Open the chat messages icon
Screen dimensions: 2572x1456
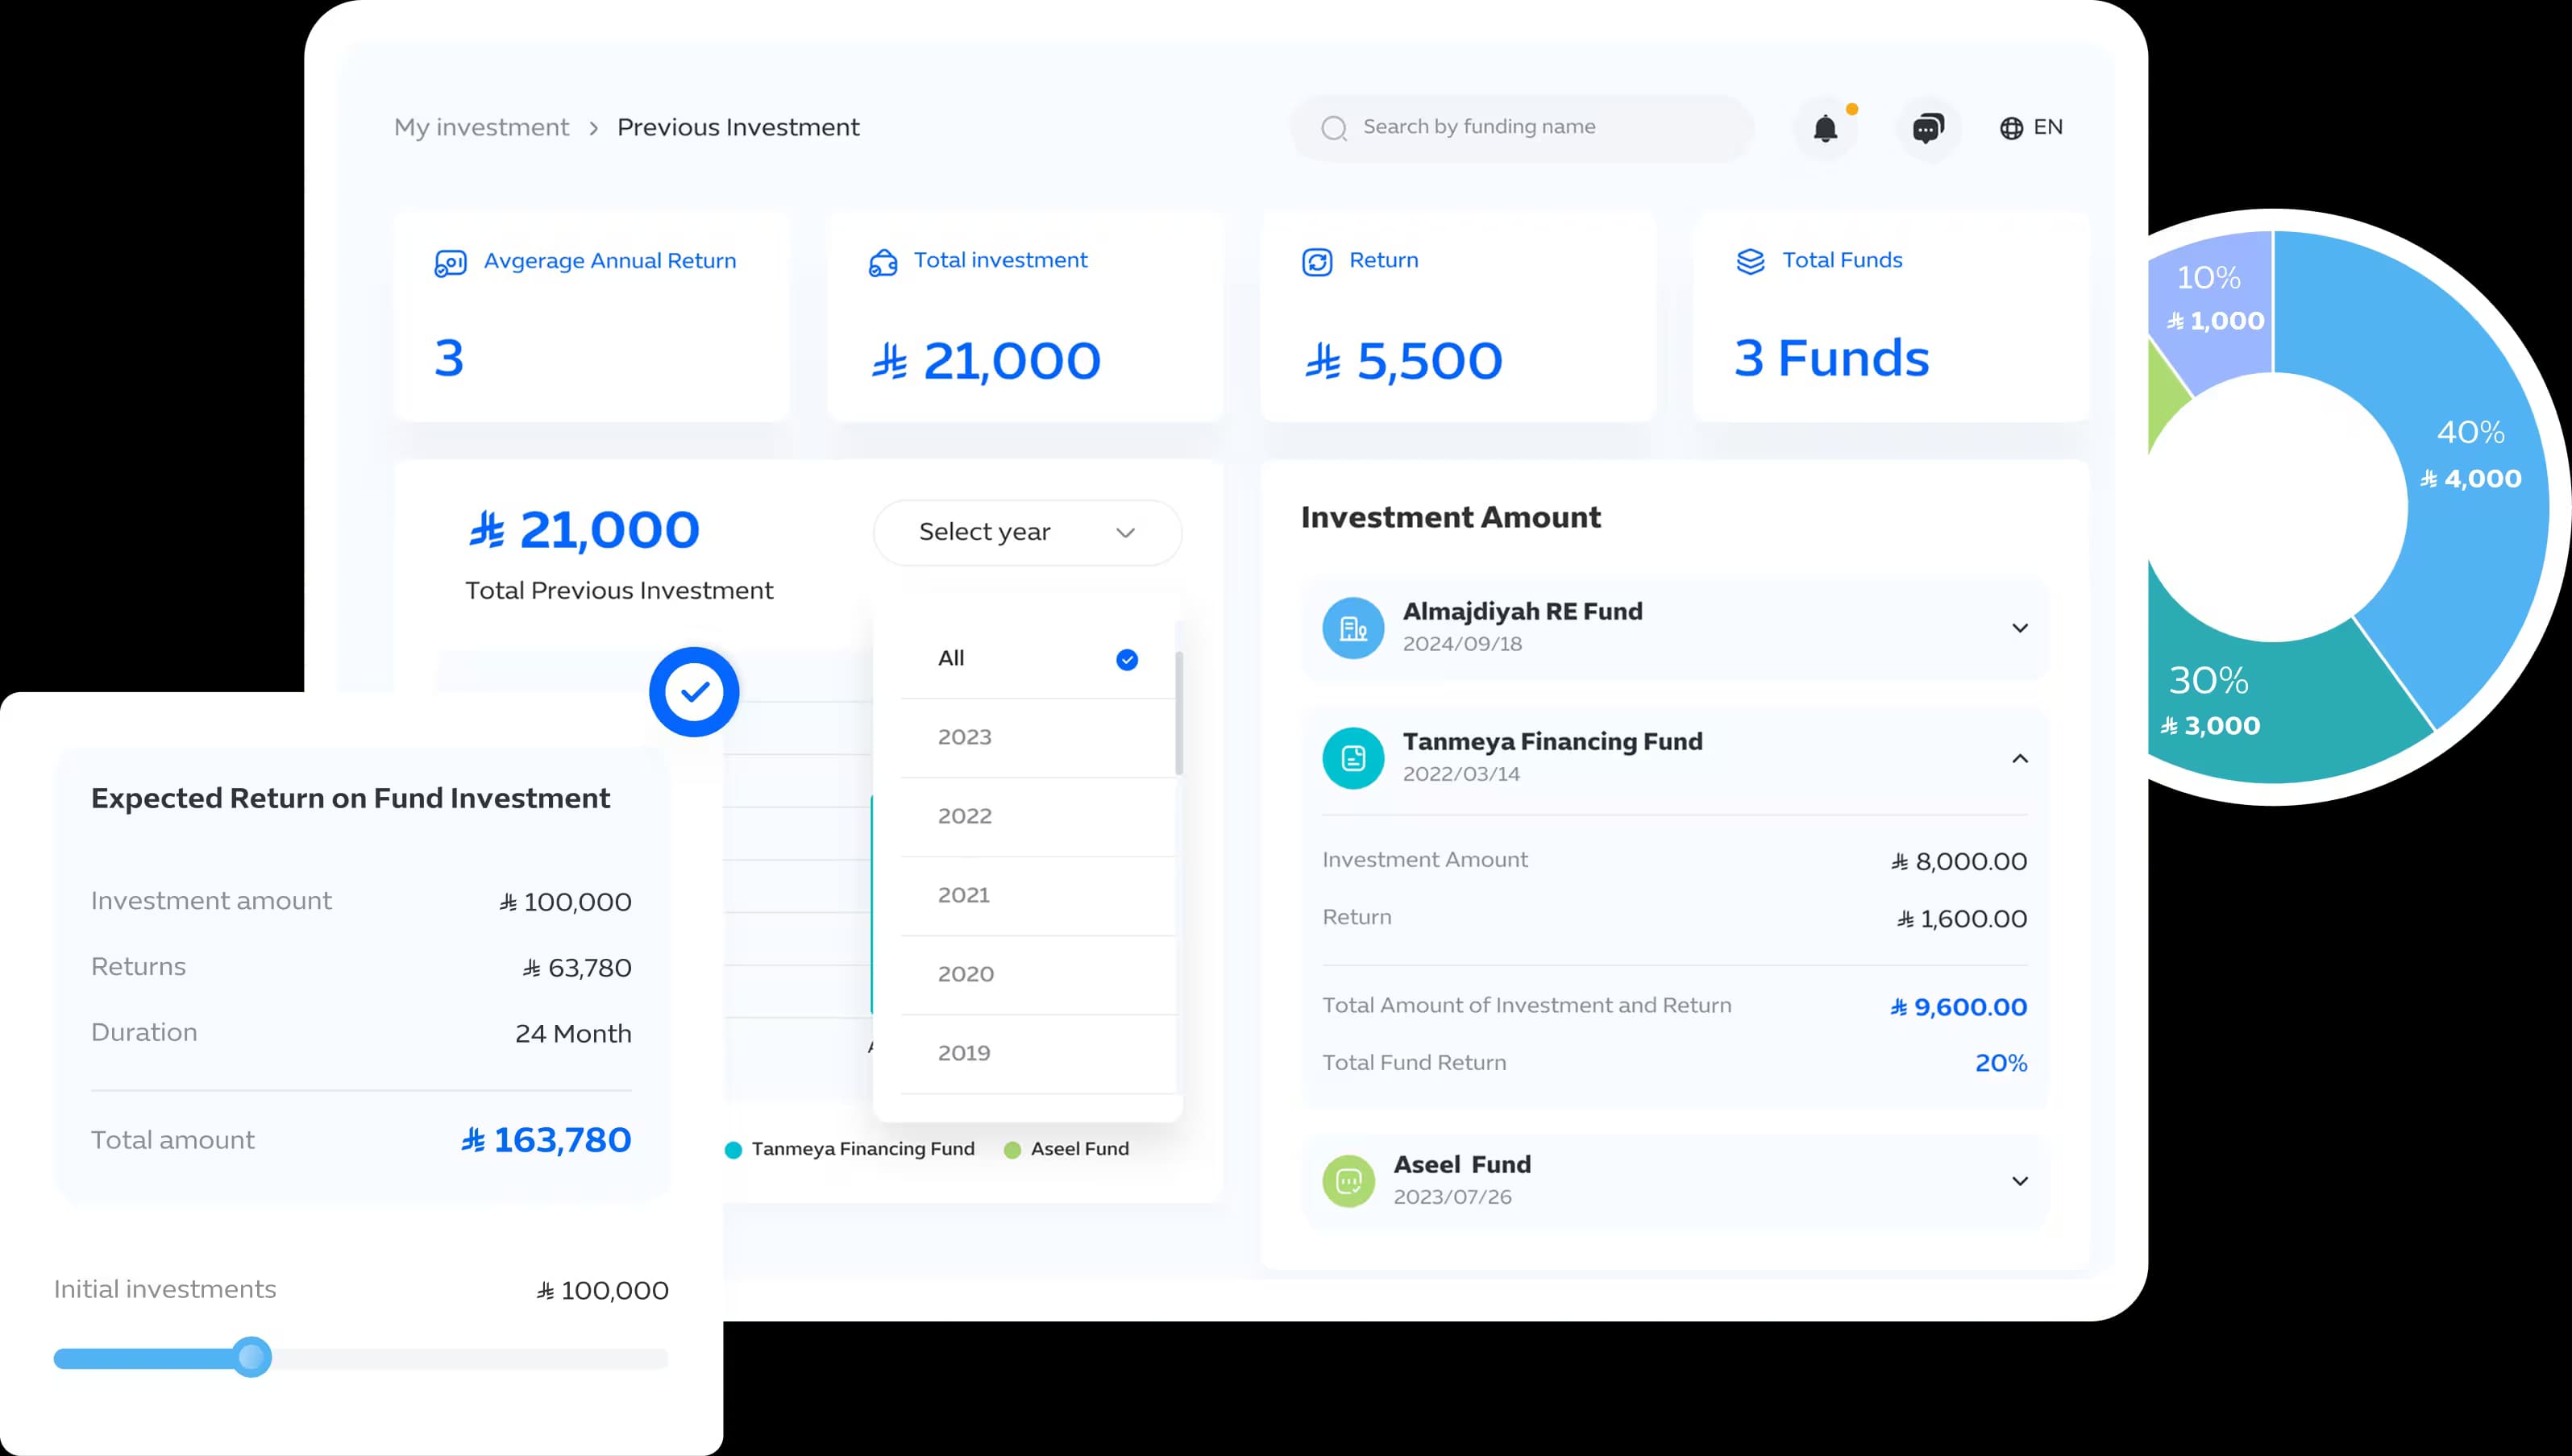point(1928,128)
